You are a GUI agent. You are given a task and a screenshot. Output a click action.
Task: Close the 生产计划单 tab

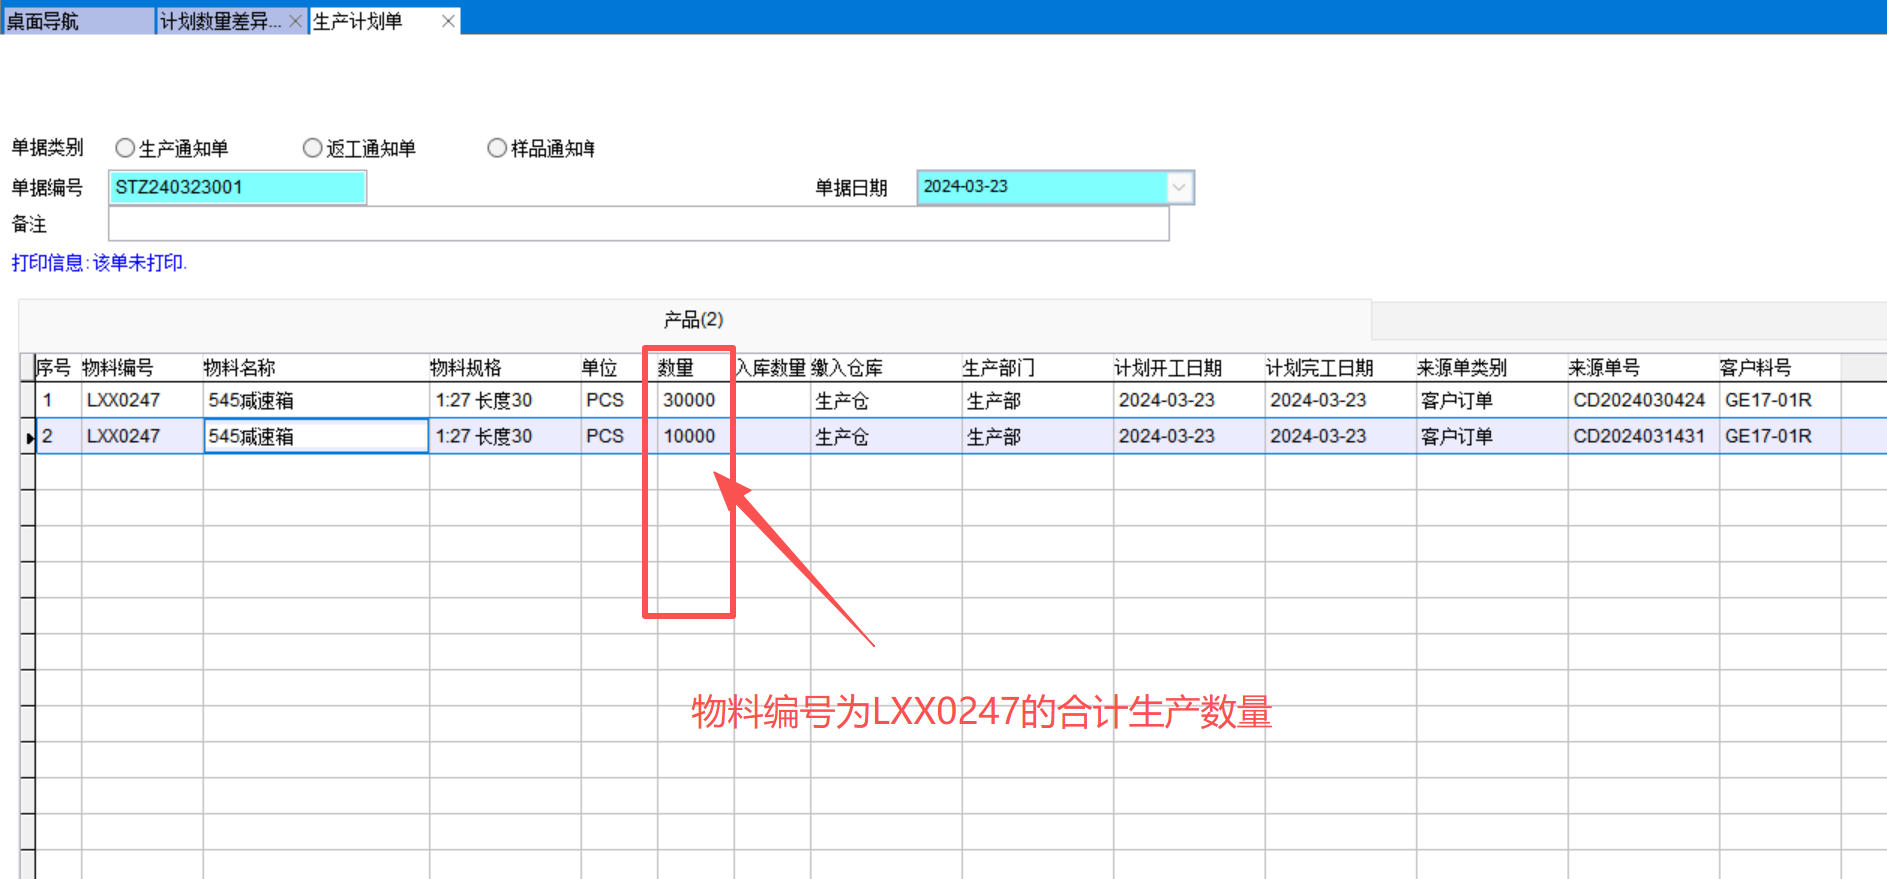(448, 21)
